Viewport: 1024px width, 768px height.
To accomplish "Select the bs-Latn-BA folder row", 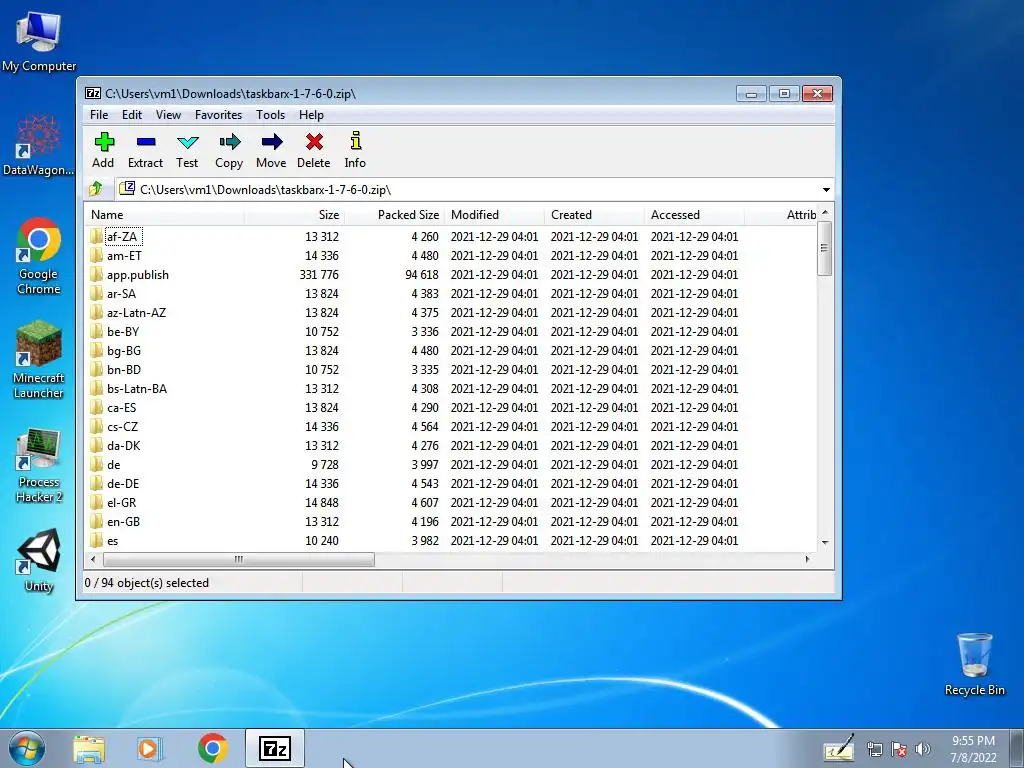I will click(x=451, y=389).
